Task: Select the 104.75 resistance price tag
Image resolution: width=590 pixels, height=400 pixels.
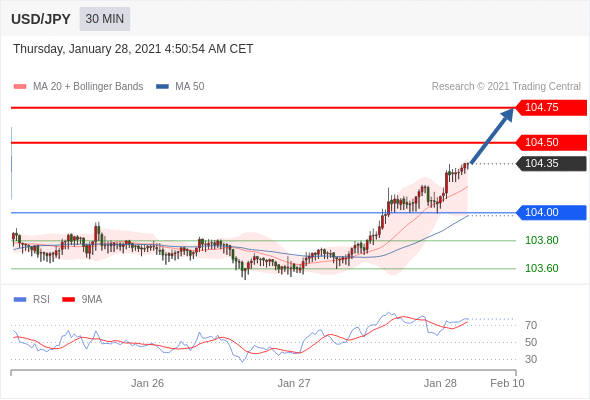Action: coord(551,108)
